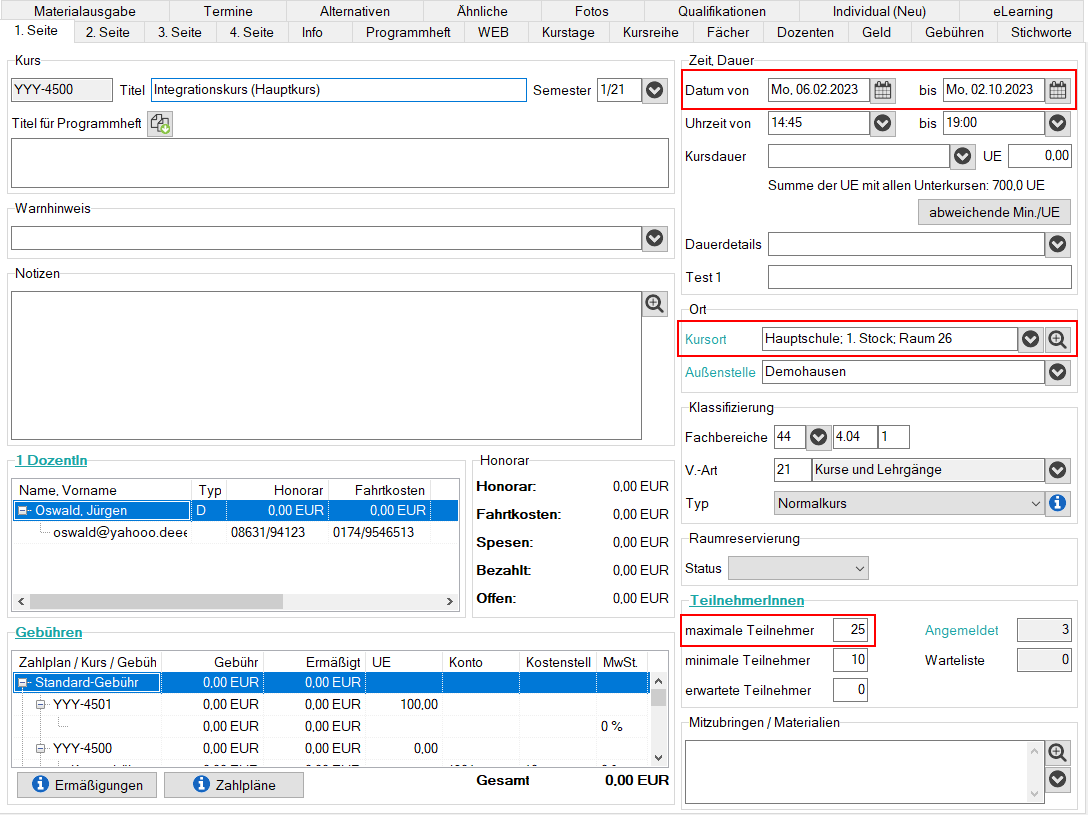Open the eLearning tab
This screenshot has width=1088, height=815.
(x=1023, y=11)
